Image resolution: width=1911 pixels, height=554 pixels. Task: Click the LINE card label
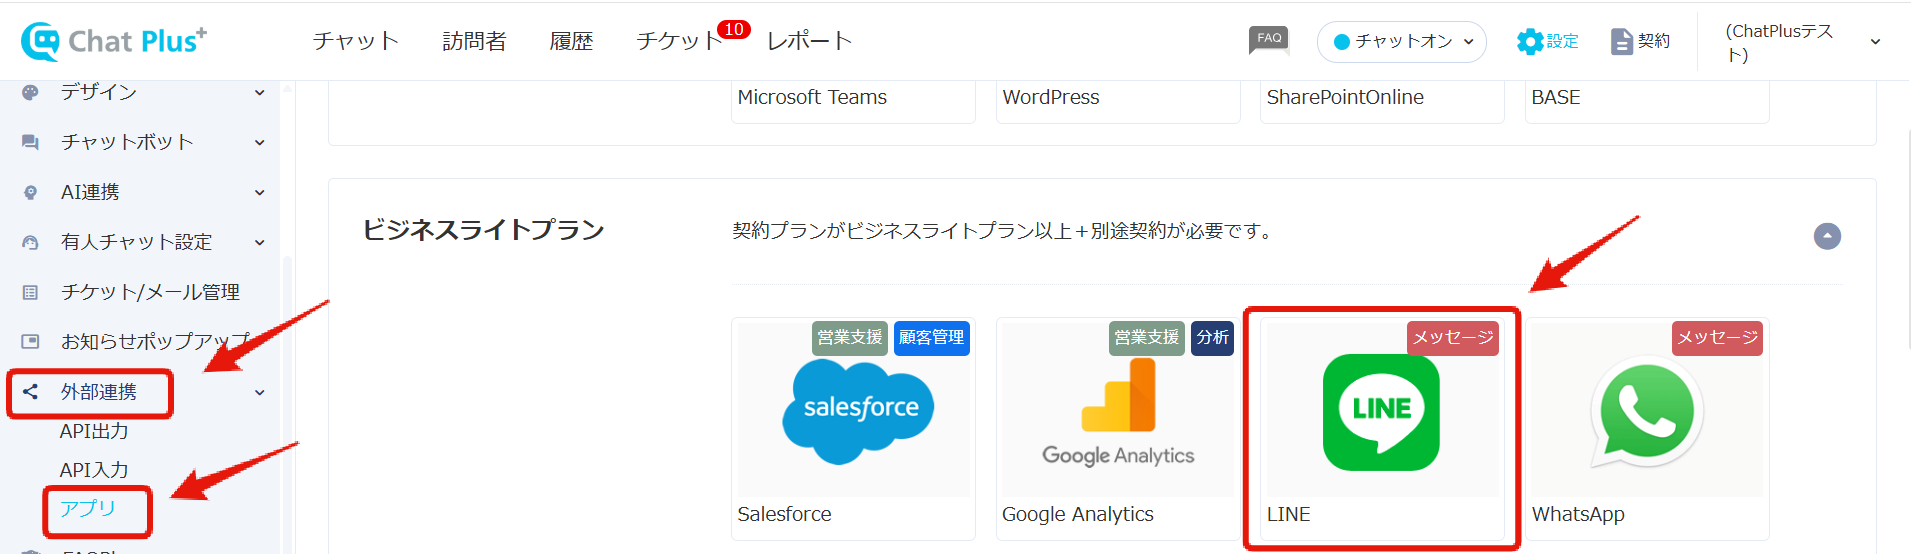[1288, 514]
